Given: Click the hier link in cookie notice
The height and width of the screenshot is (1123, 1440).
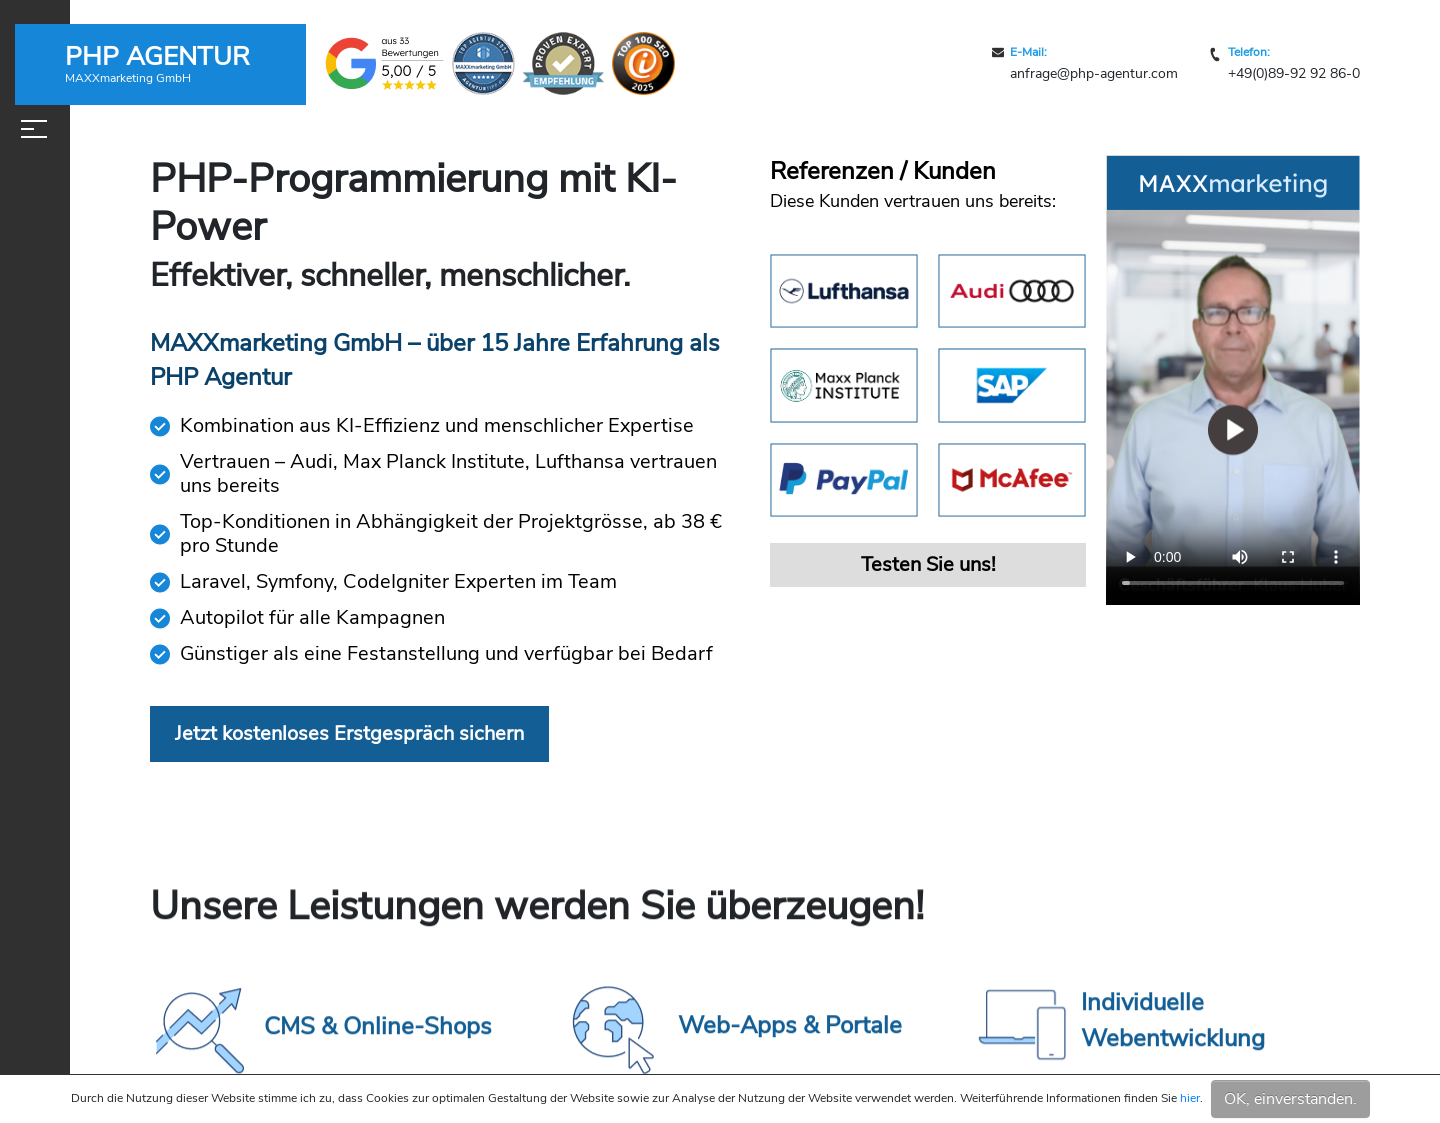Looking at the screenshot, I should coord(1190,1098).
